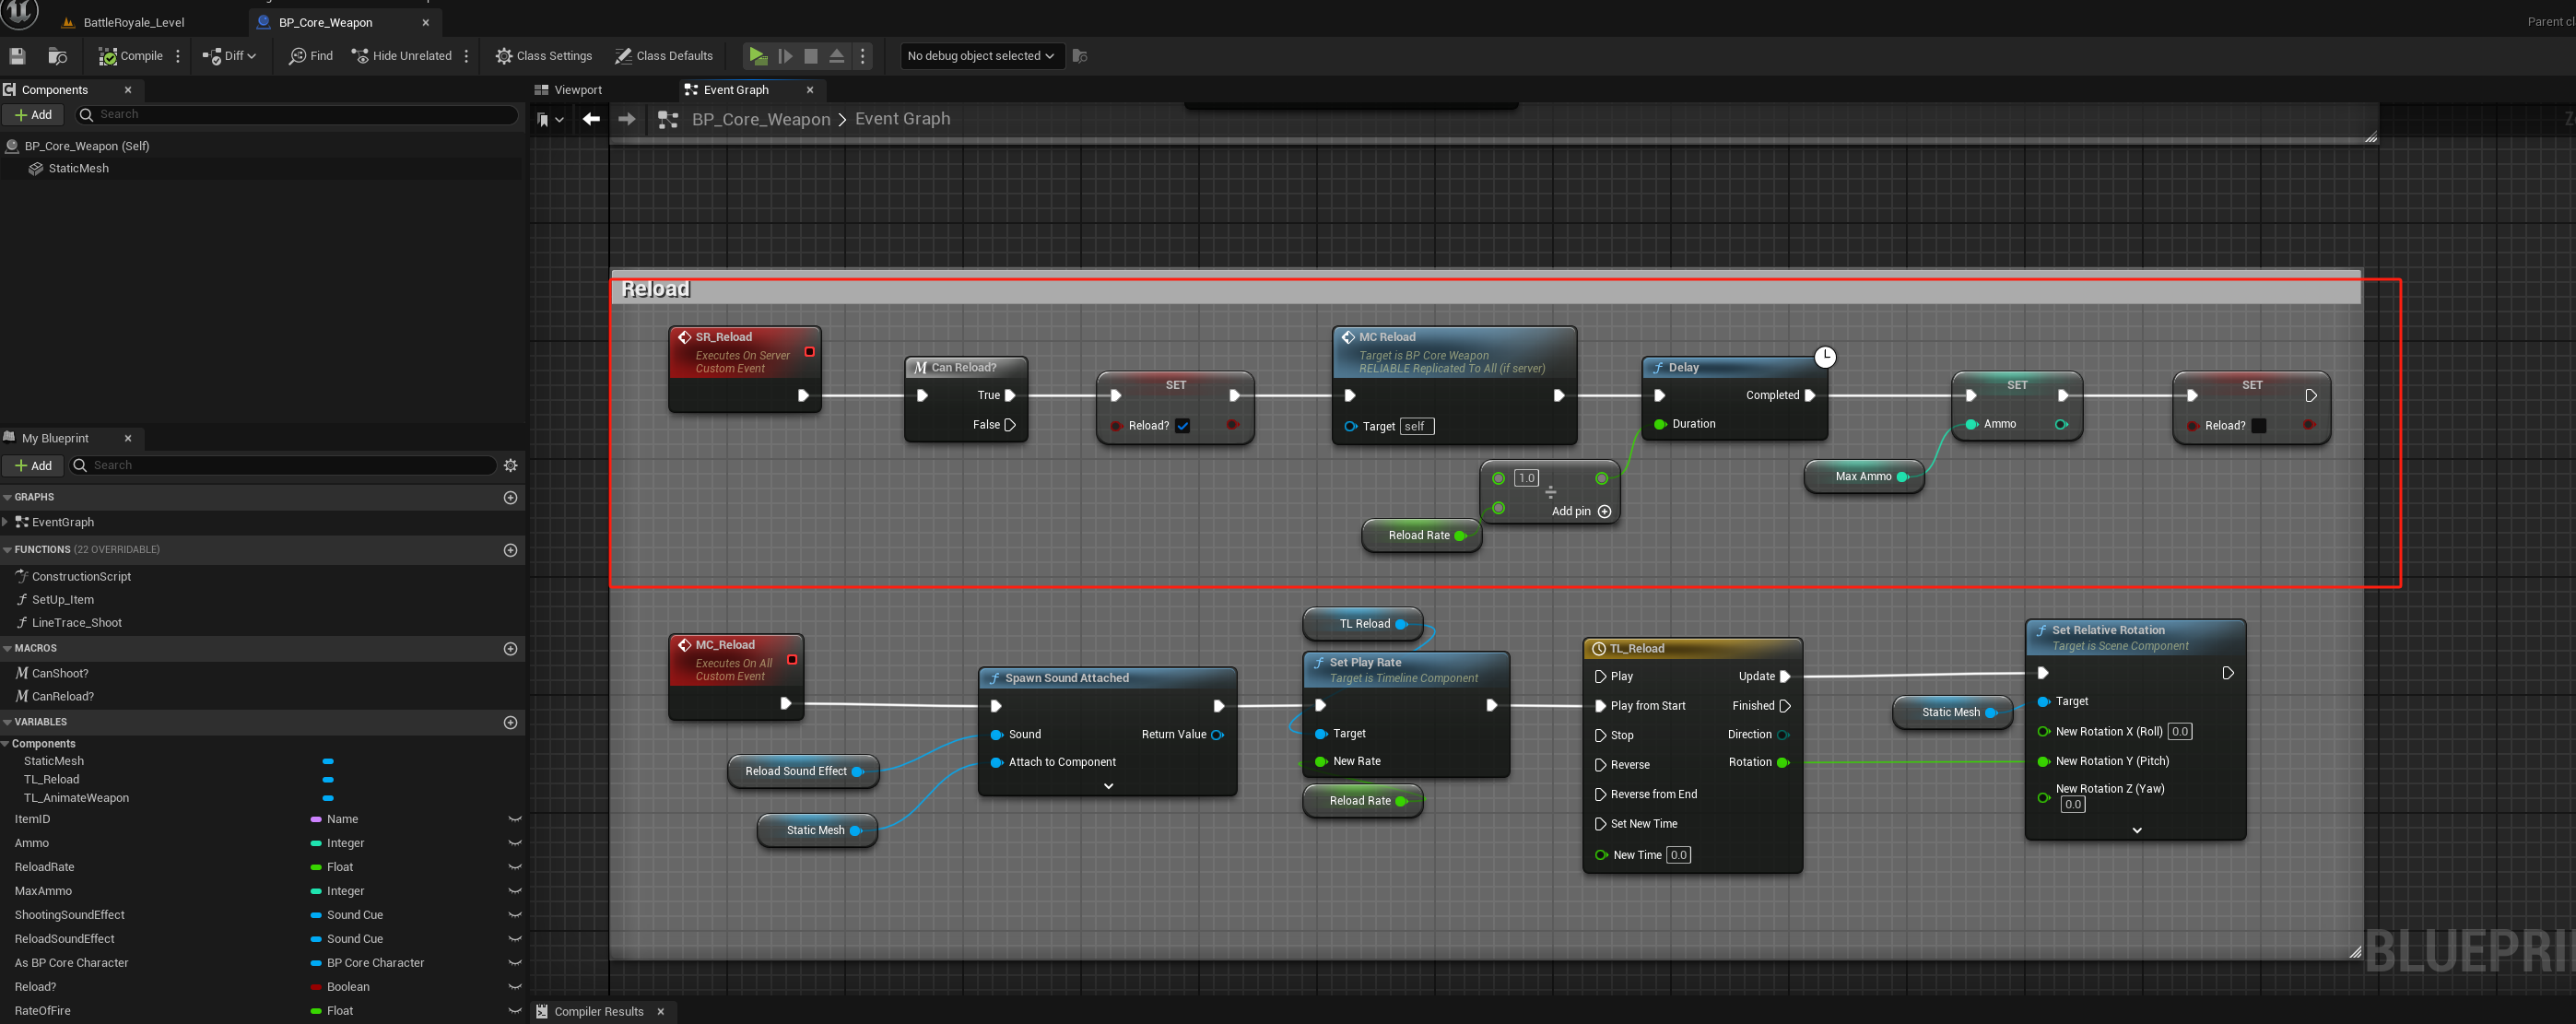Click the Browse to asset icon
Viewport: 2576px width, 1024px height.
[57, 56]
